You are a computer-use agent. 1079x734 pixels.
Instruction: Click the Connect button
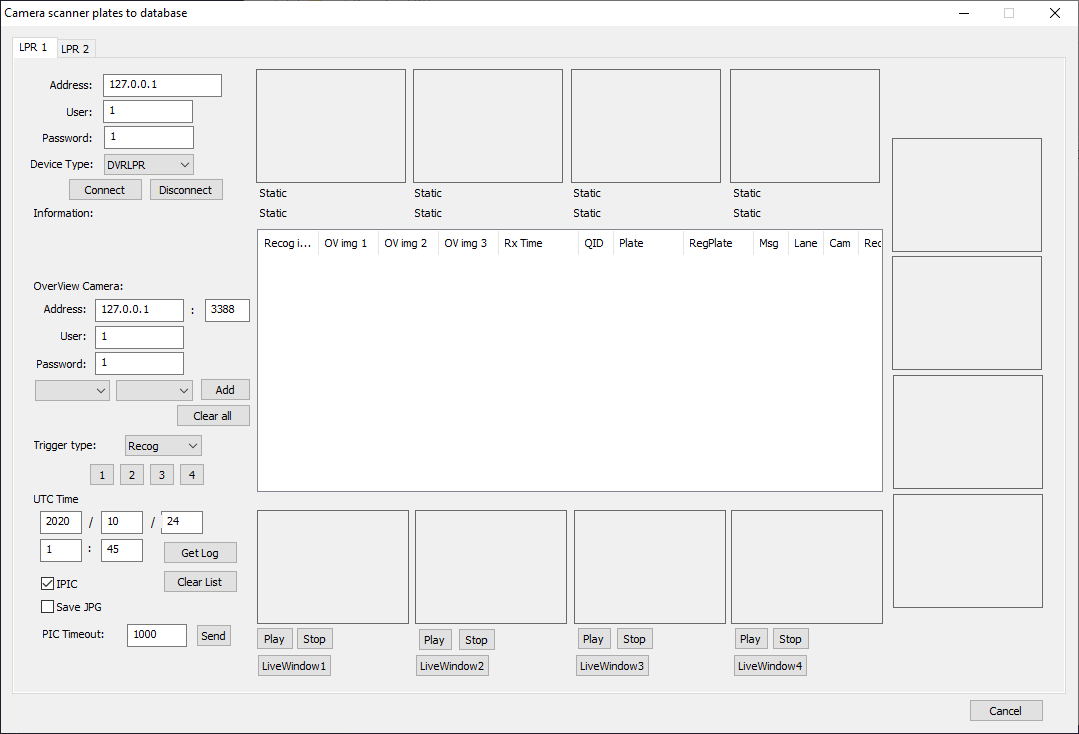[105, 190]
